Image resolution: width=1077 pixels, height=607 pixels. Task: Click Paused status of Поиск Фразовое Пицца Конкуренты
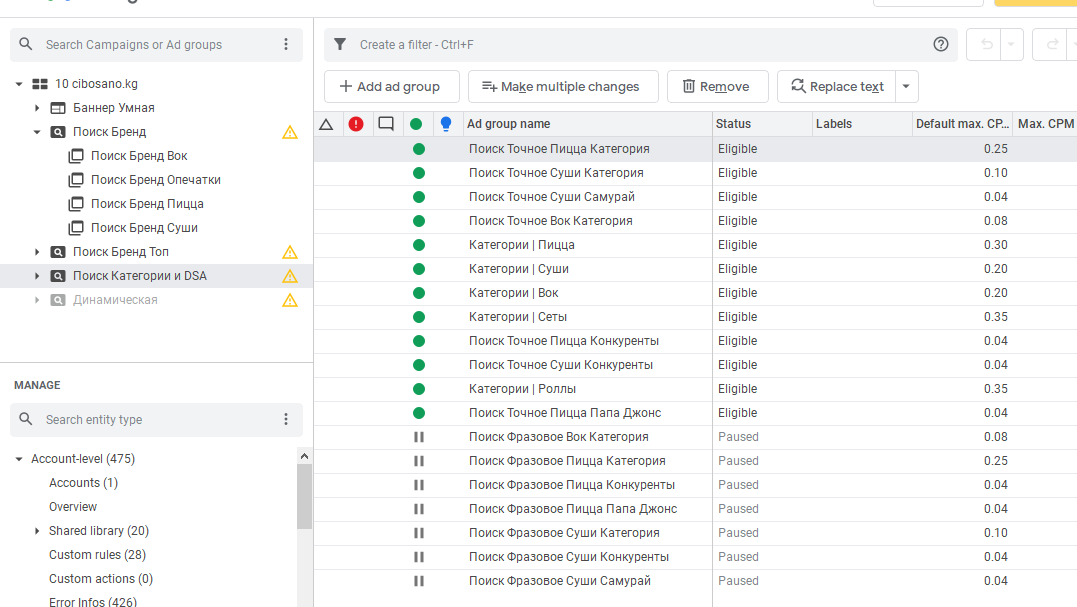[738, 485]
